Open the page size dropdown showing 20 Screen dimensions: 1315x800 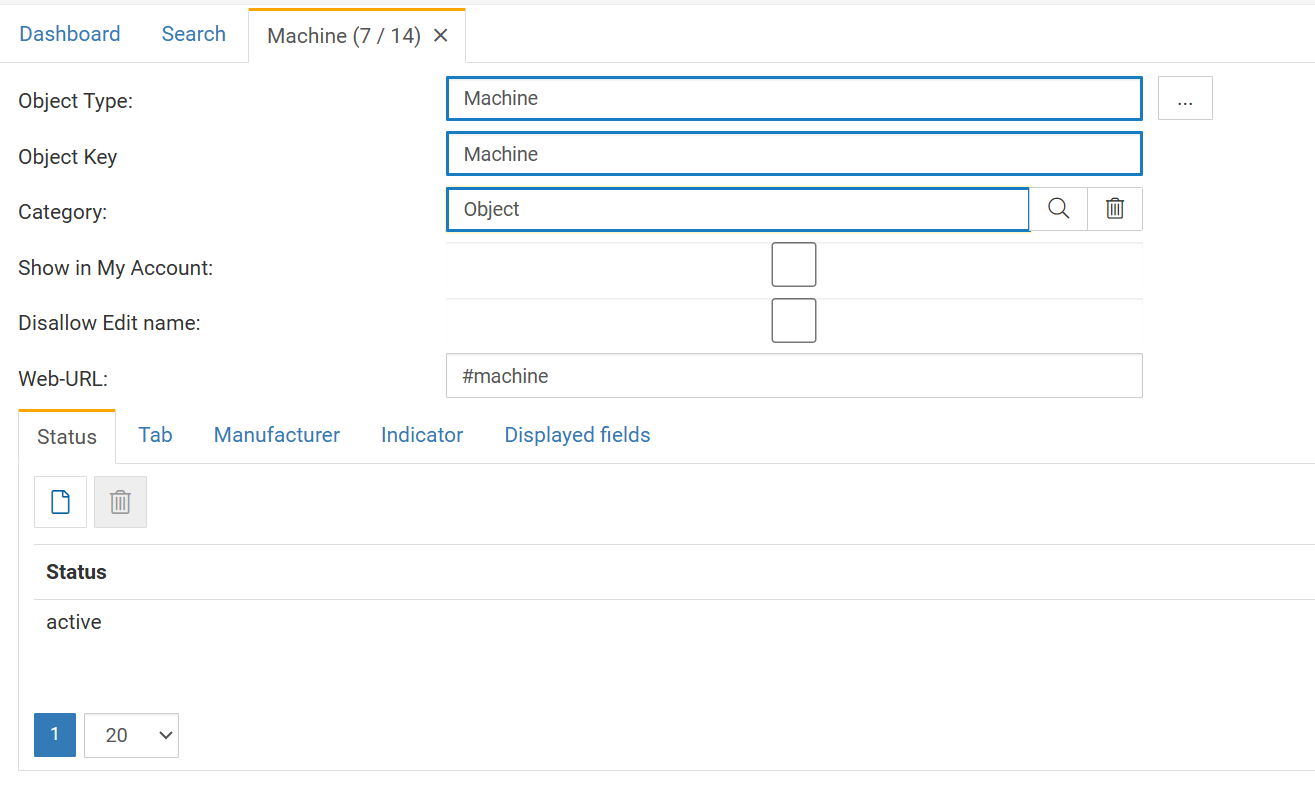click(131, 735)
